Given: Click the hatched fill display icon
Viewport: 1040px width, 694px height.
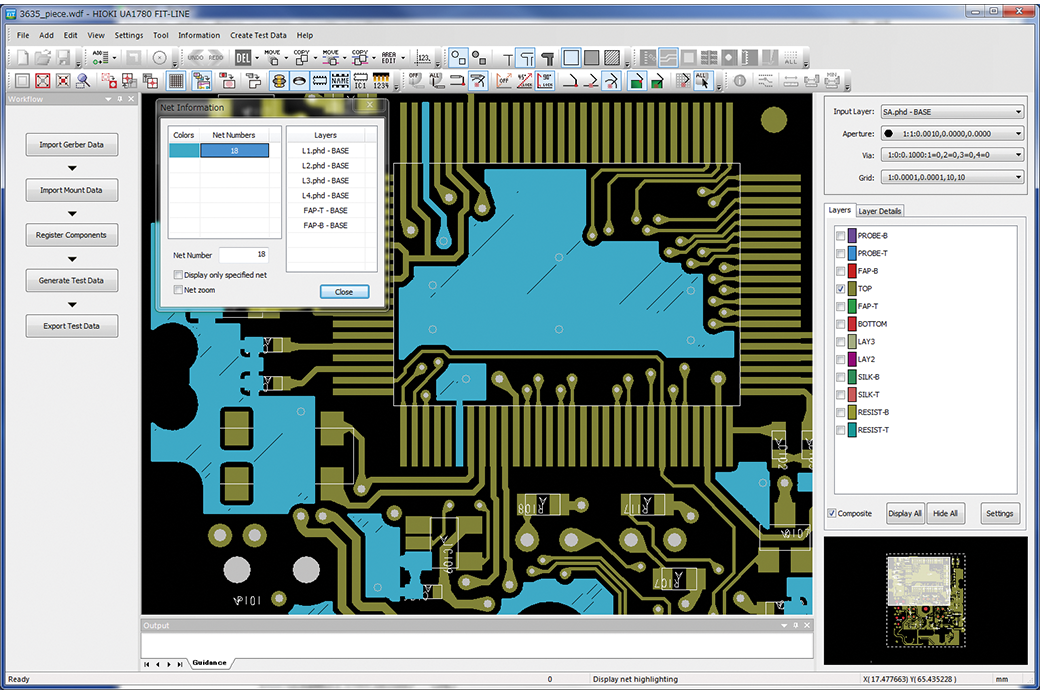Looking at the screenshot, I should (612, 58).
